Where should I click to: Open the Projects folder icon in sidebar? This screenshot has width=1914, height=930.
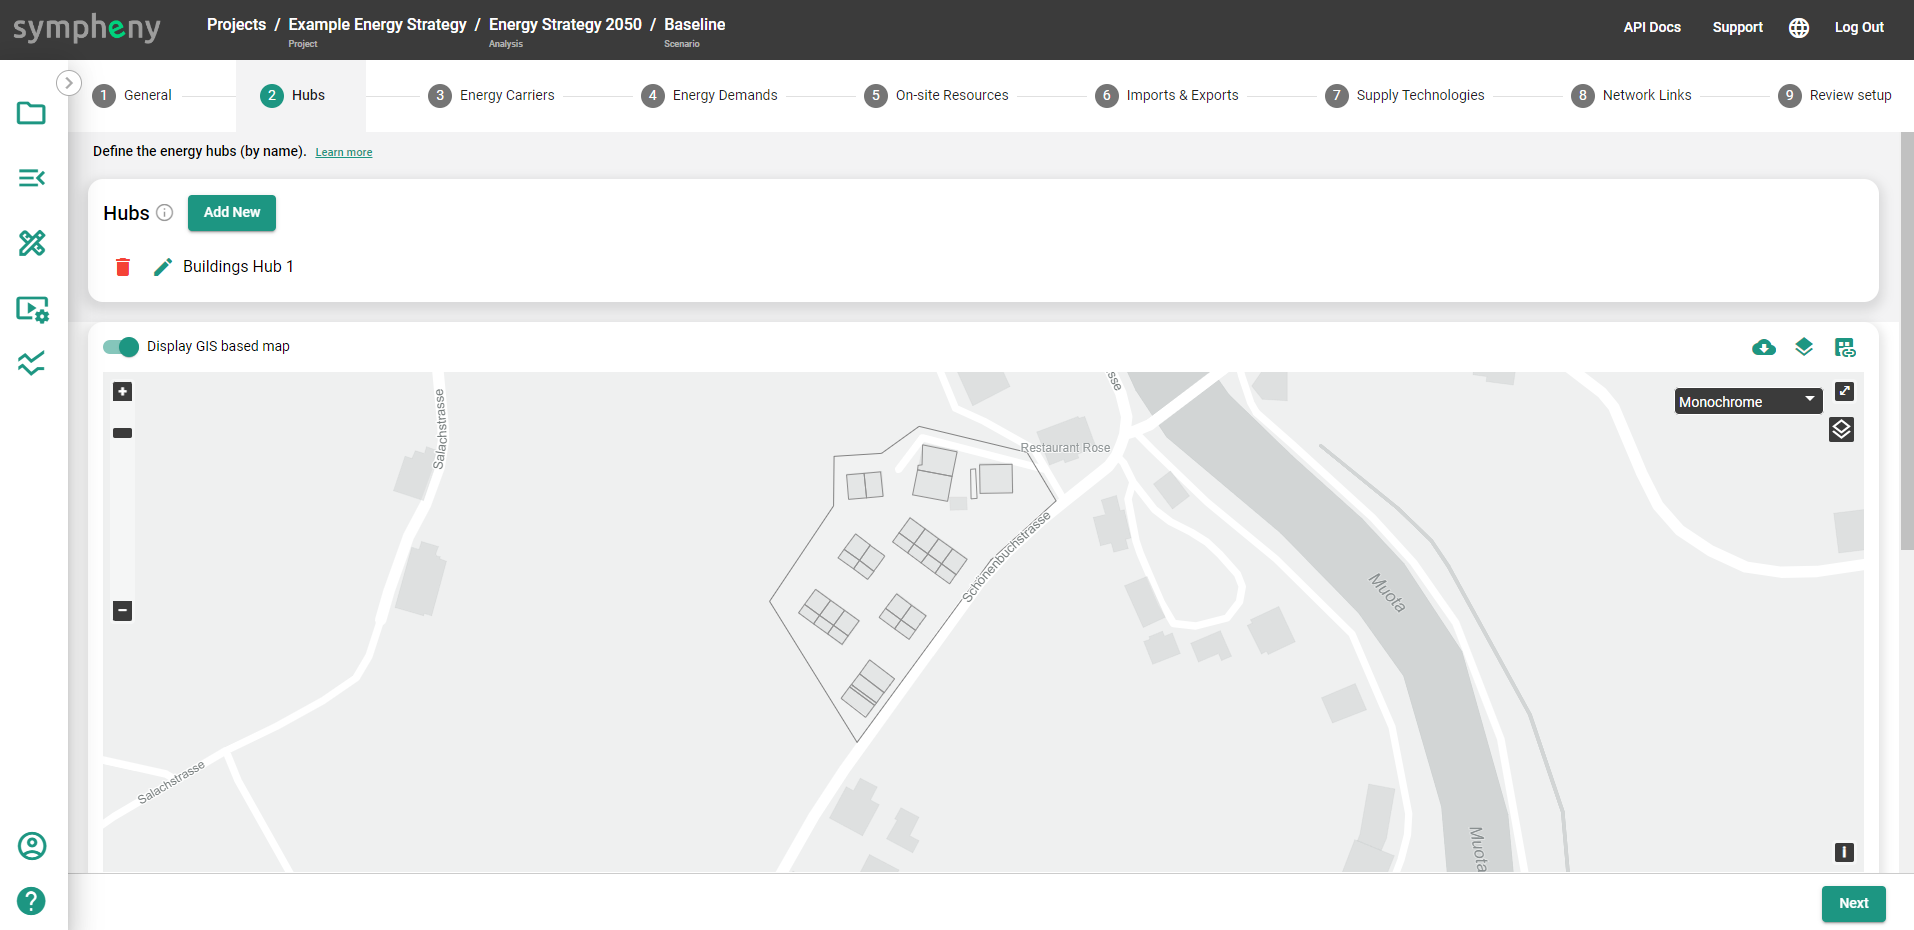coord(31,113)
